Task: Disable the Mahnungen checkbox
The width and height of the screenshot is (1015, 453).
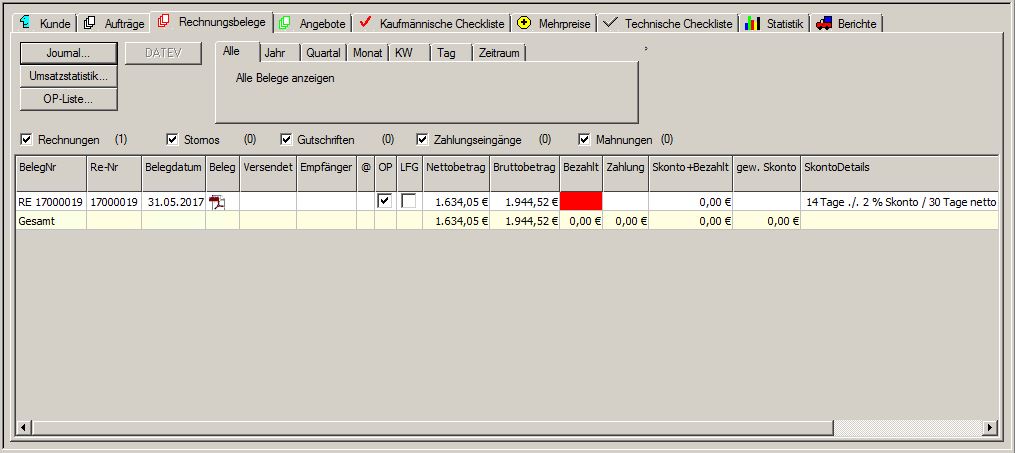Action: [584, 140]
